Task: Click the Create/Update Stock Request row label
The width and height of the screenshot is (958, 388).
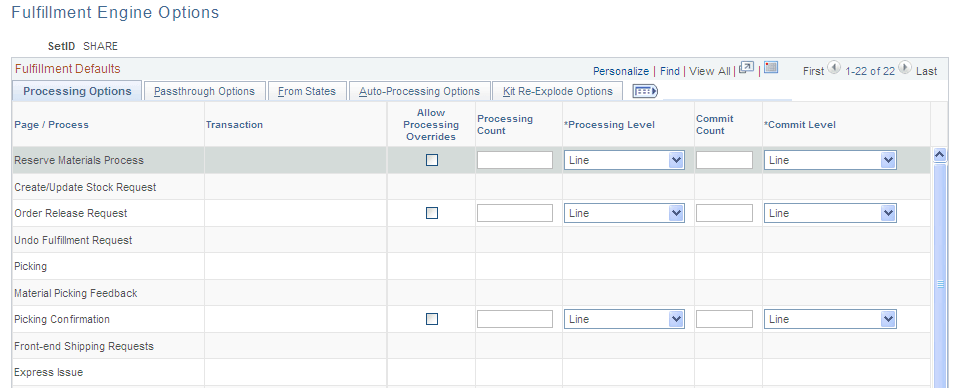Action: [85, 187]
